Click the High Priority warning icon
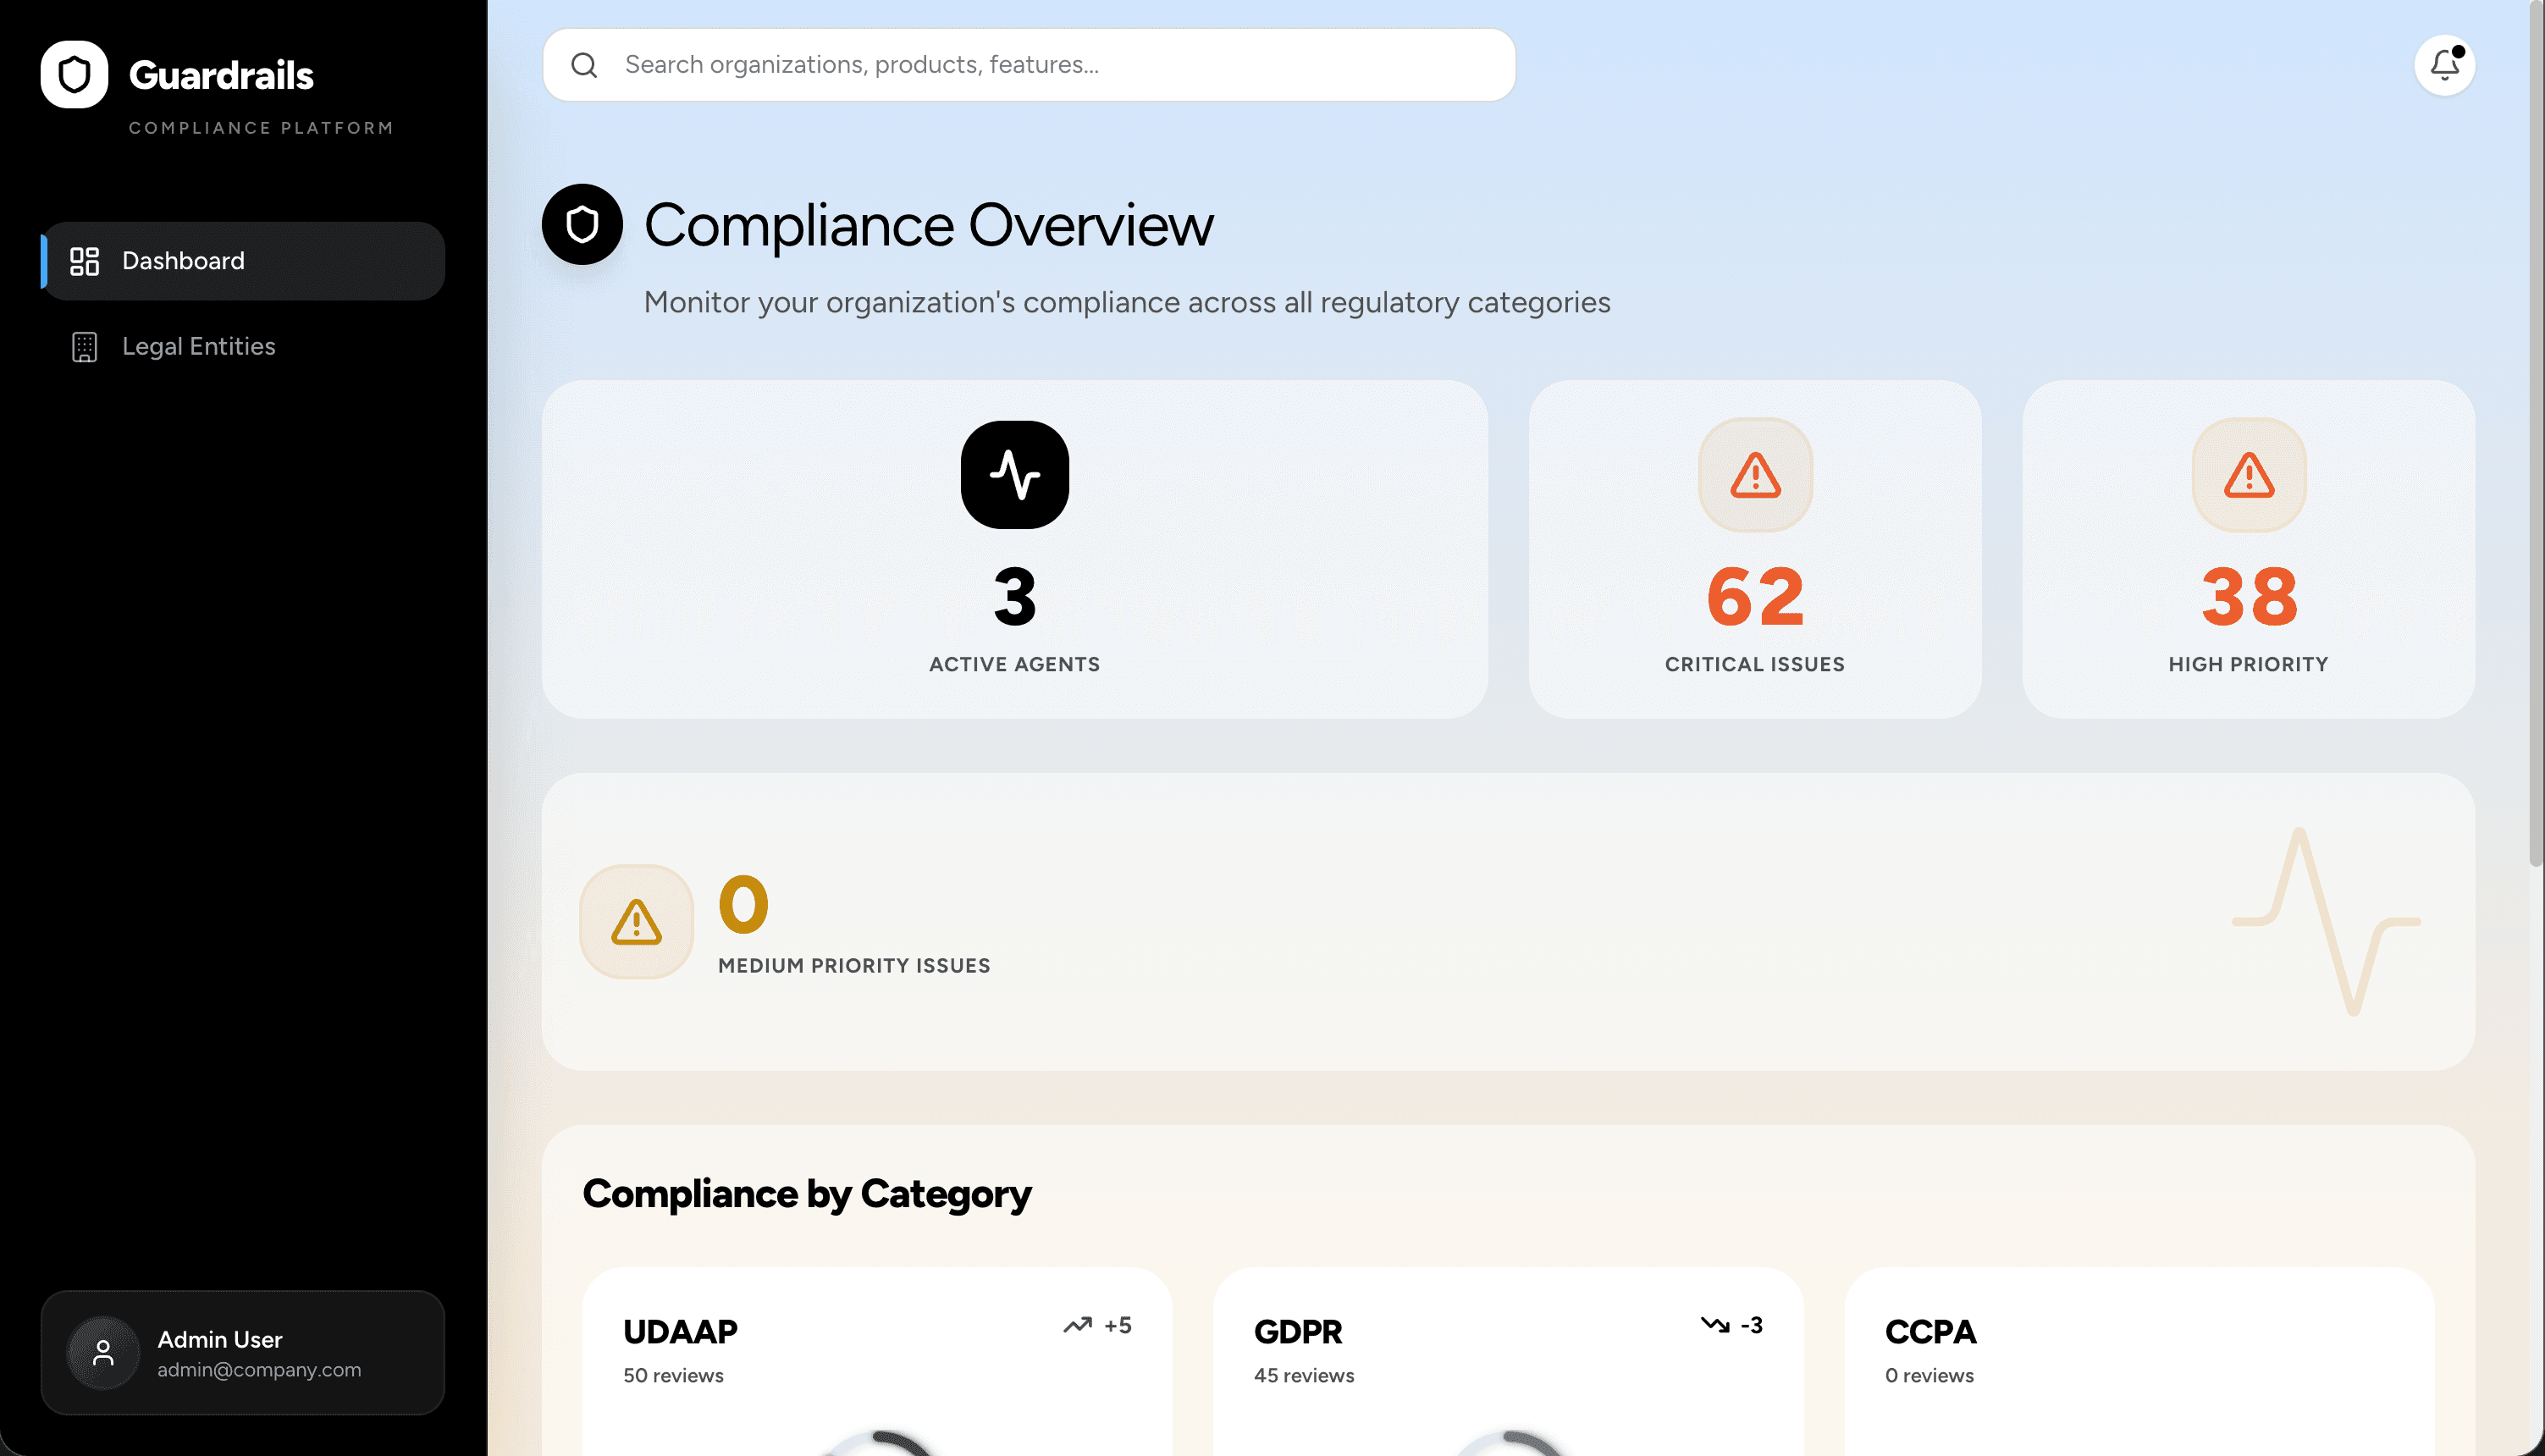Image resolution: width=2545 pixels, height=1456 pixels. [2248, 474]
